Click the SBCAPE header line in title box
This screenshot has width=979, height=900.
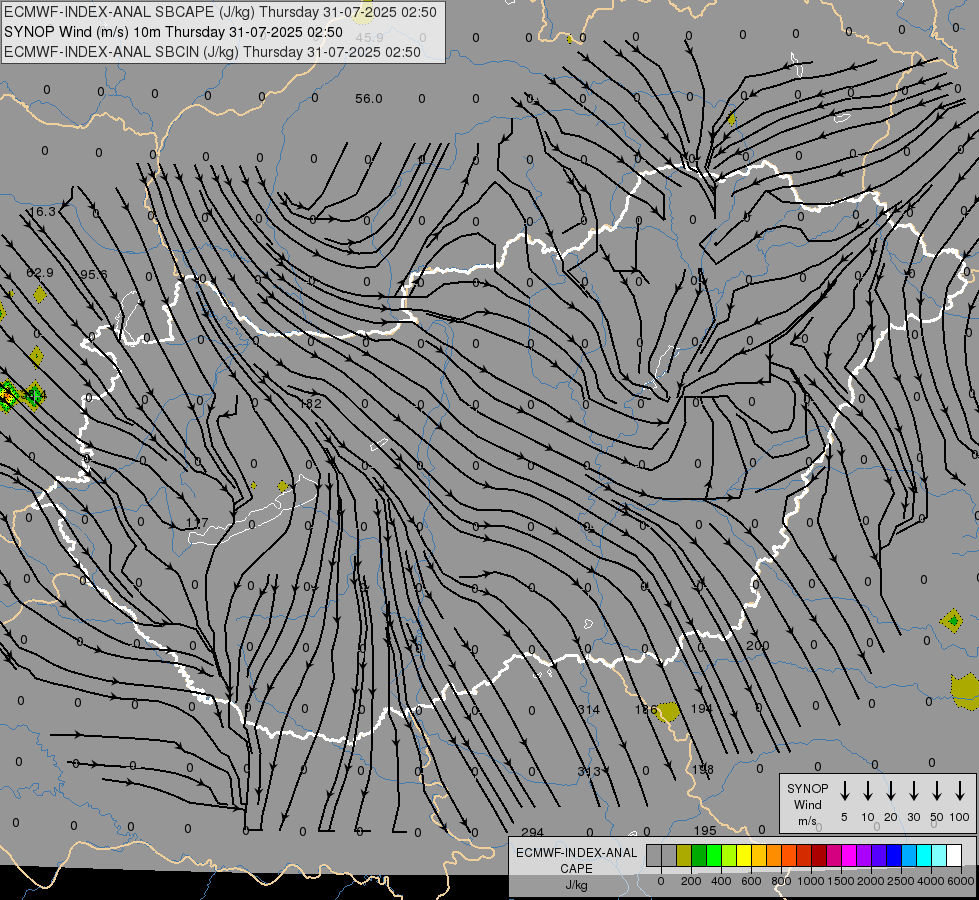[220, 12]
